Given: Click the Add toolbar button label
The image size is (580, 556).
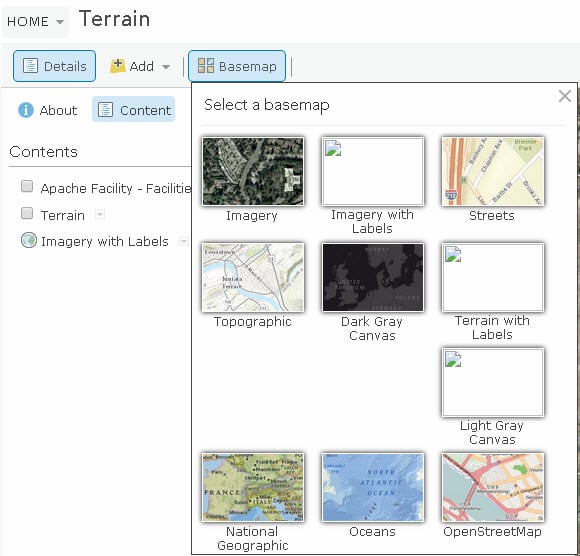Looking at the screenshot, I should pos(141,66).
